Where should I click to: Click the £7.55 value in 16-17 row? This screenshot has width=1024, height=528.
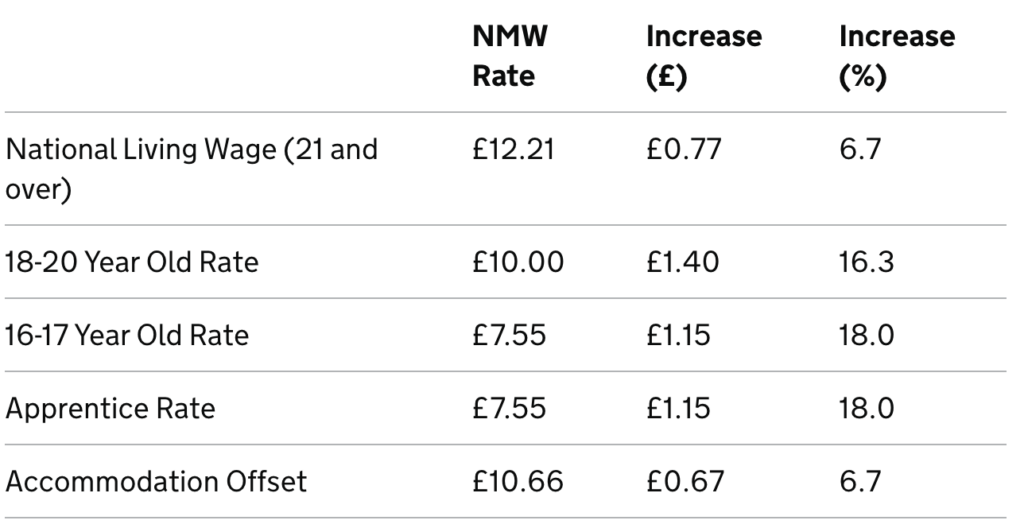click(509, 335)
